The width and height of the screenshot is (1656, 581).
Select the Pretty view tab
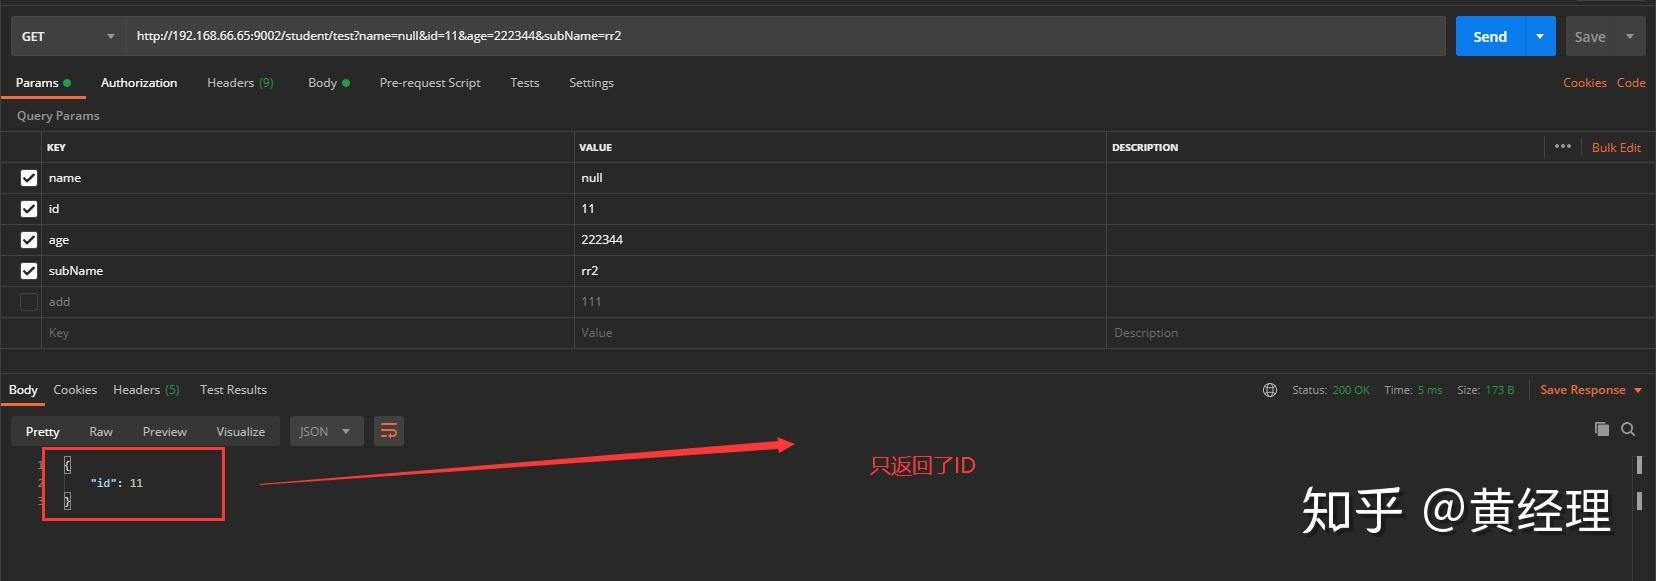(43, 431)
